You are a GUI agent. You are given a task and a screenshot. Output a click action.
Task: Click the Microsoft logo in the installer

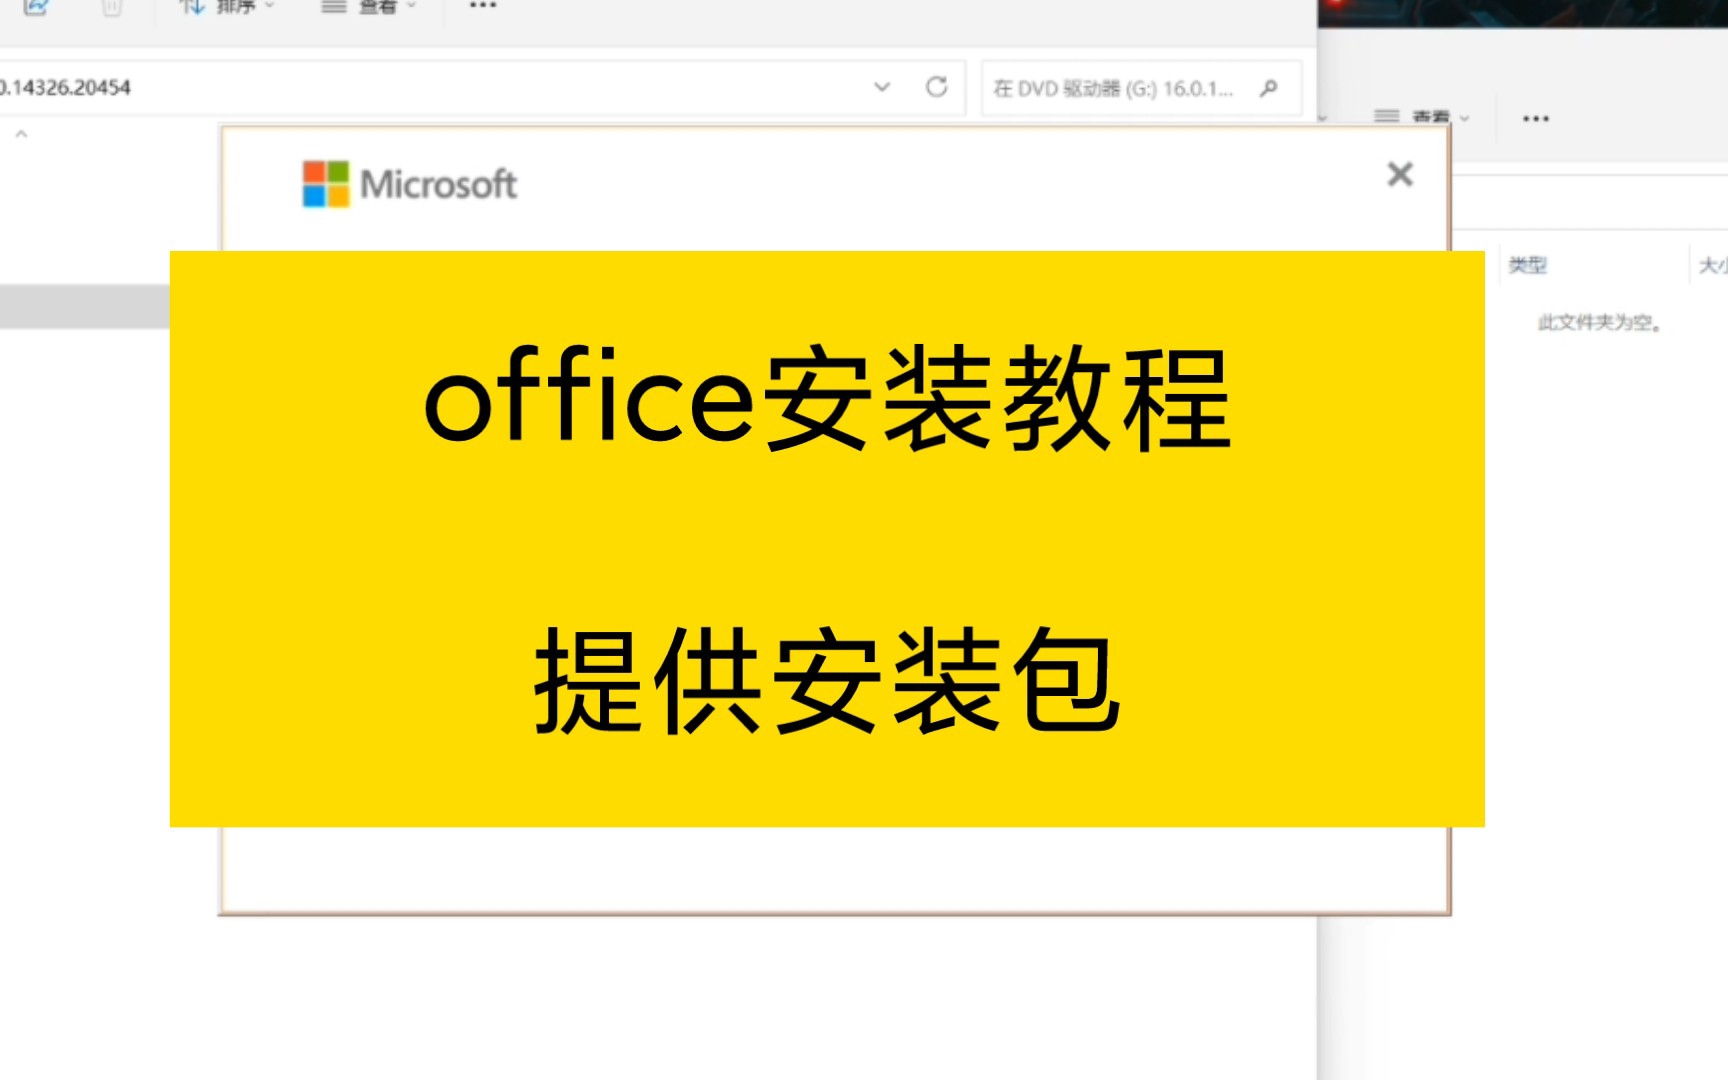(x=410, y=184)
